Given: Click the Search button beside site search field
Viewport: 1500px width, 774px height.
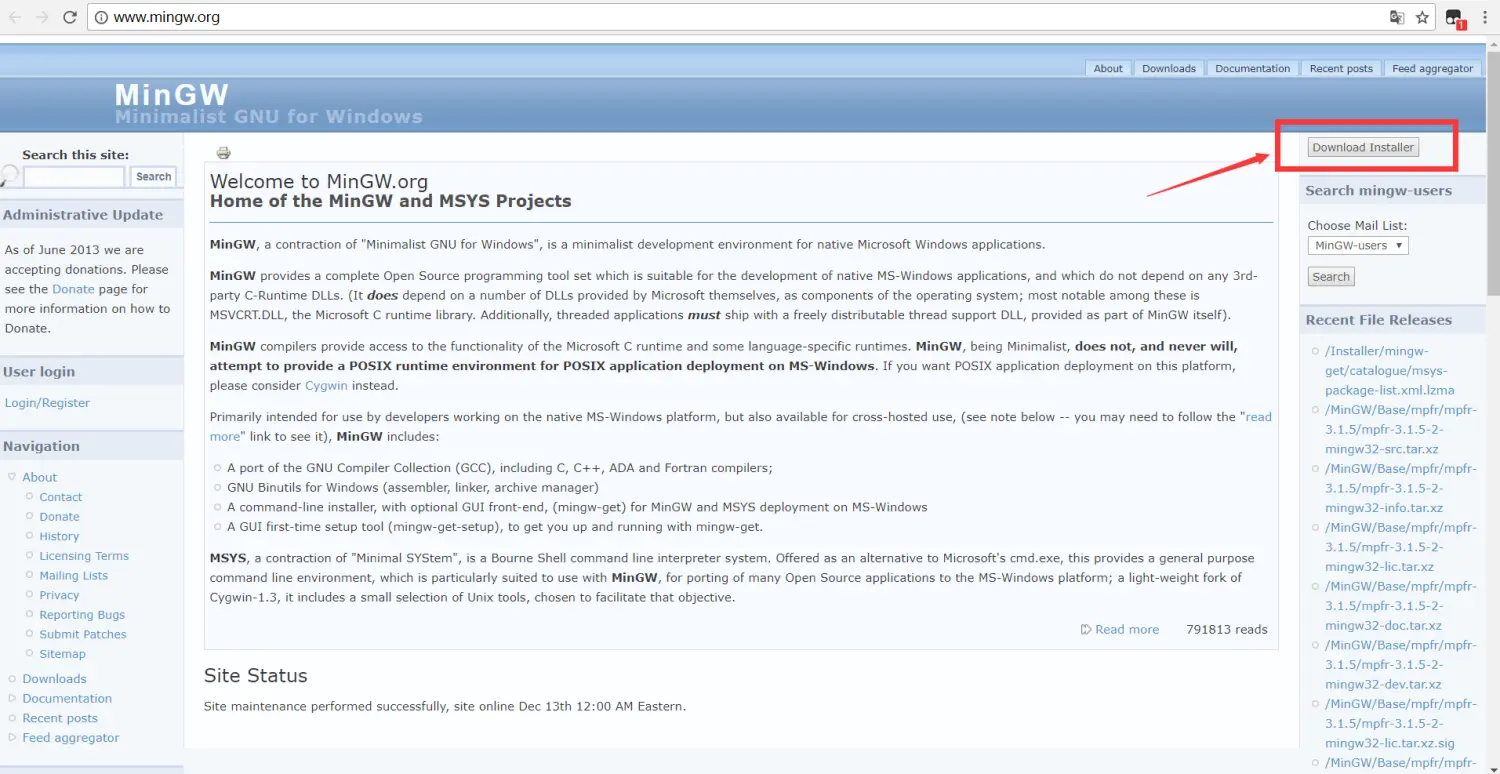Looking at the screenshot, I should click(x=153, y=177).
